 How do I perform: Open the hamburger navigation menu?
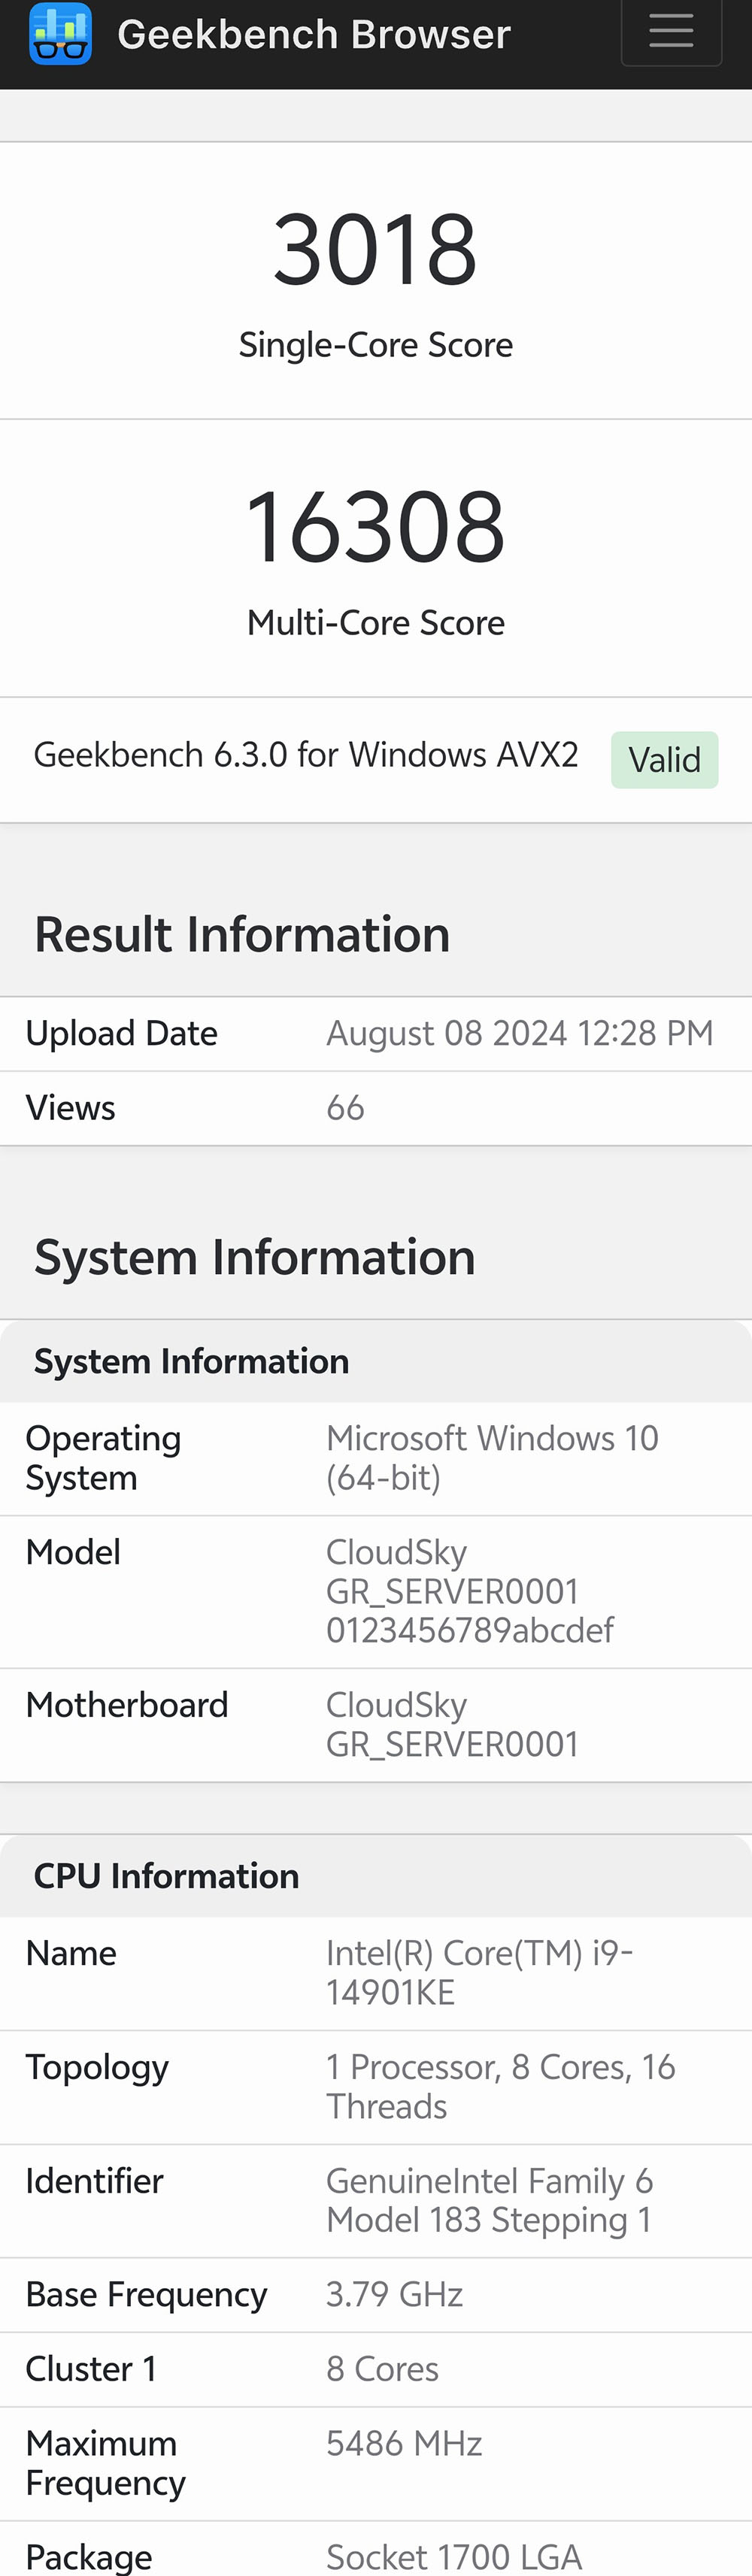click(671, 33)
